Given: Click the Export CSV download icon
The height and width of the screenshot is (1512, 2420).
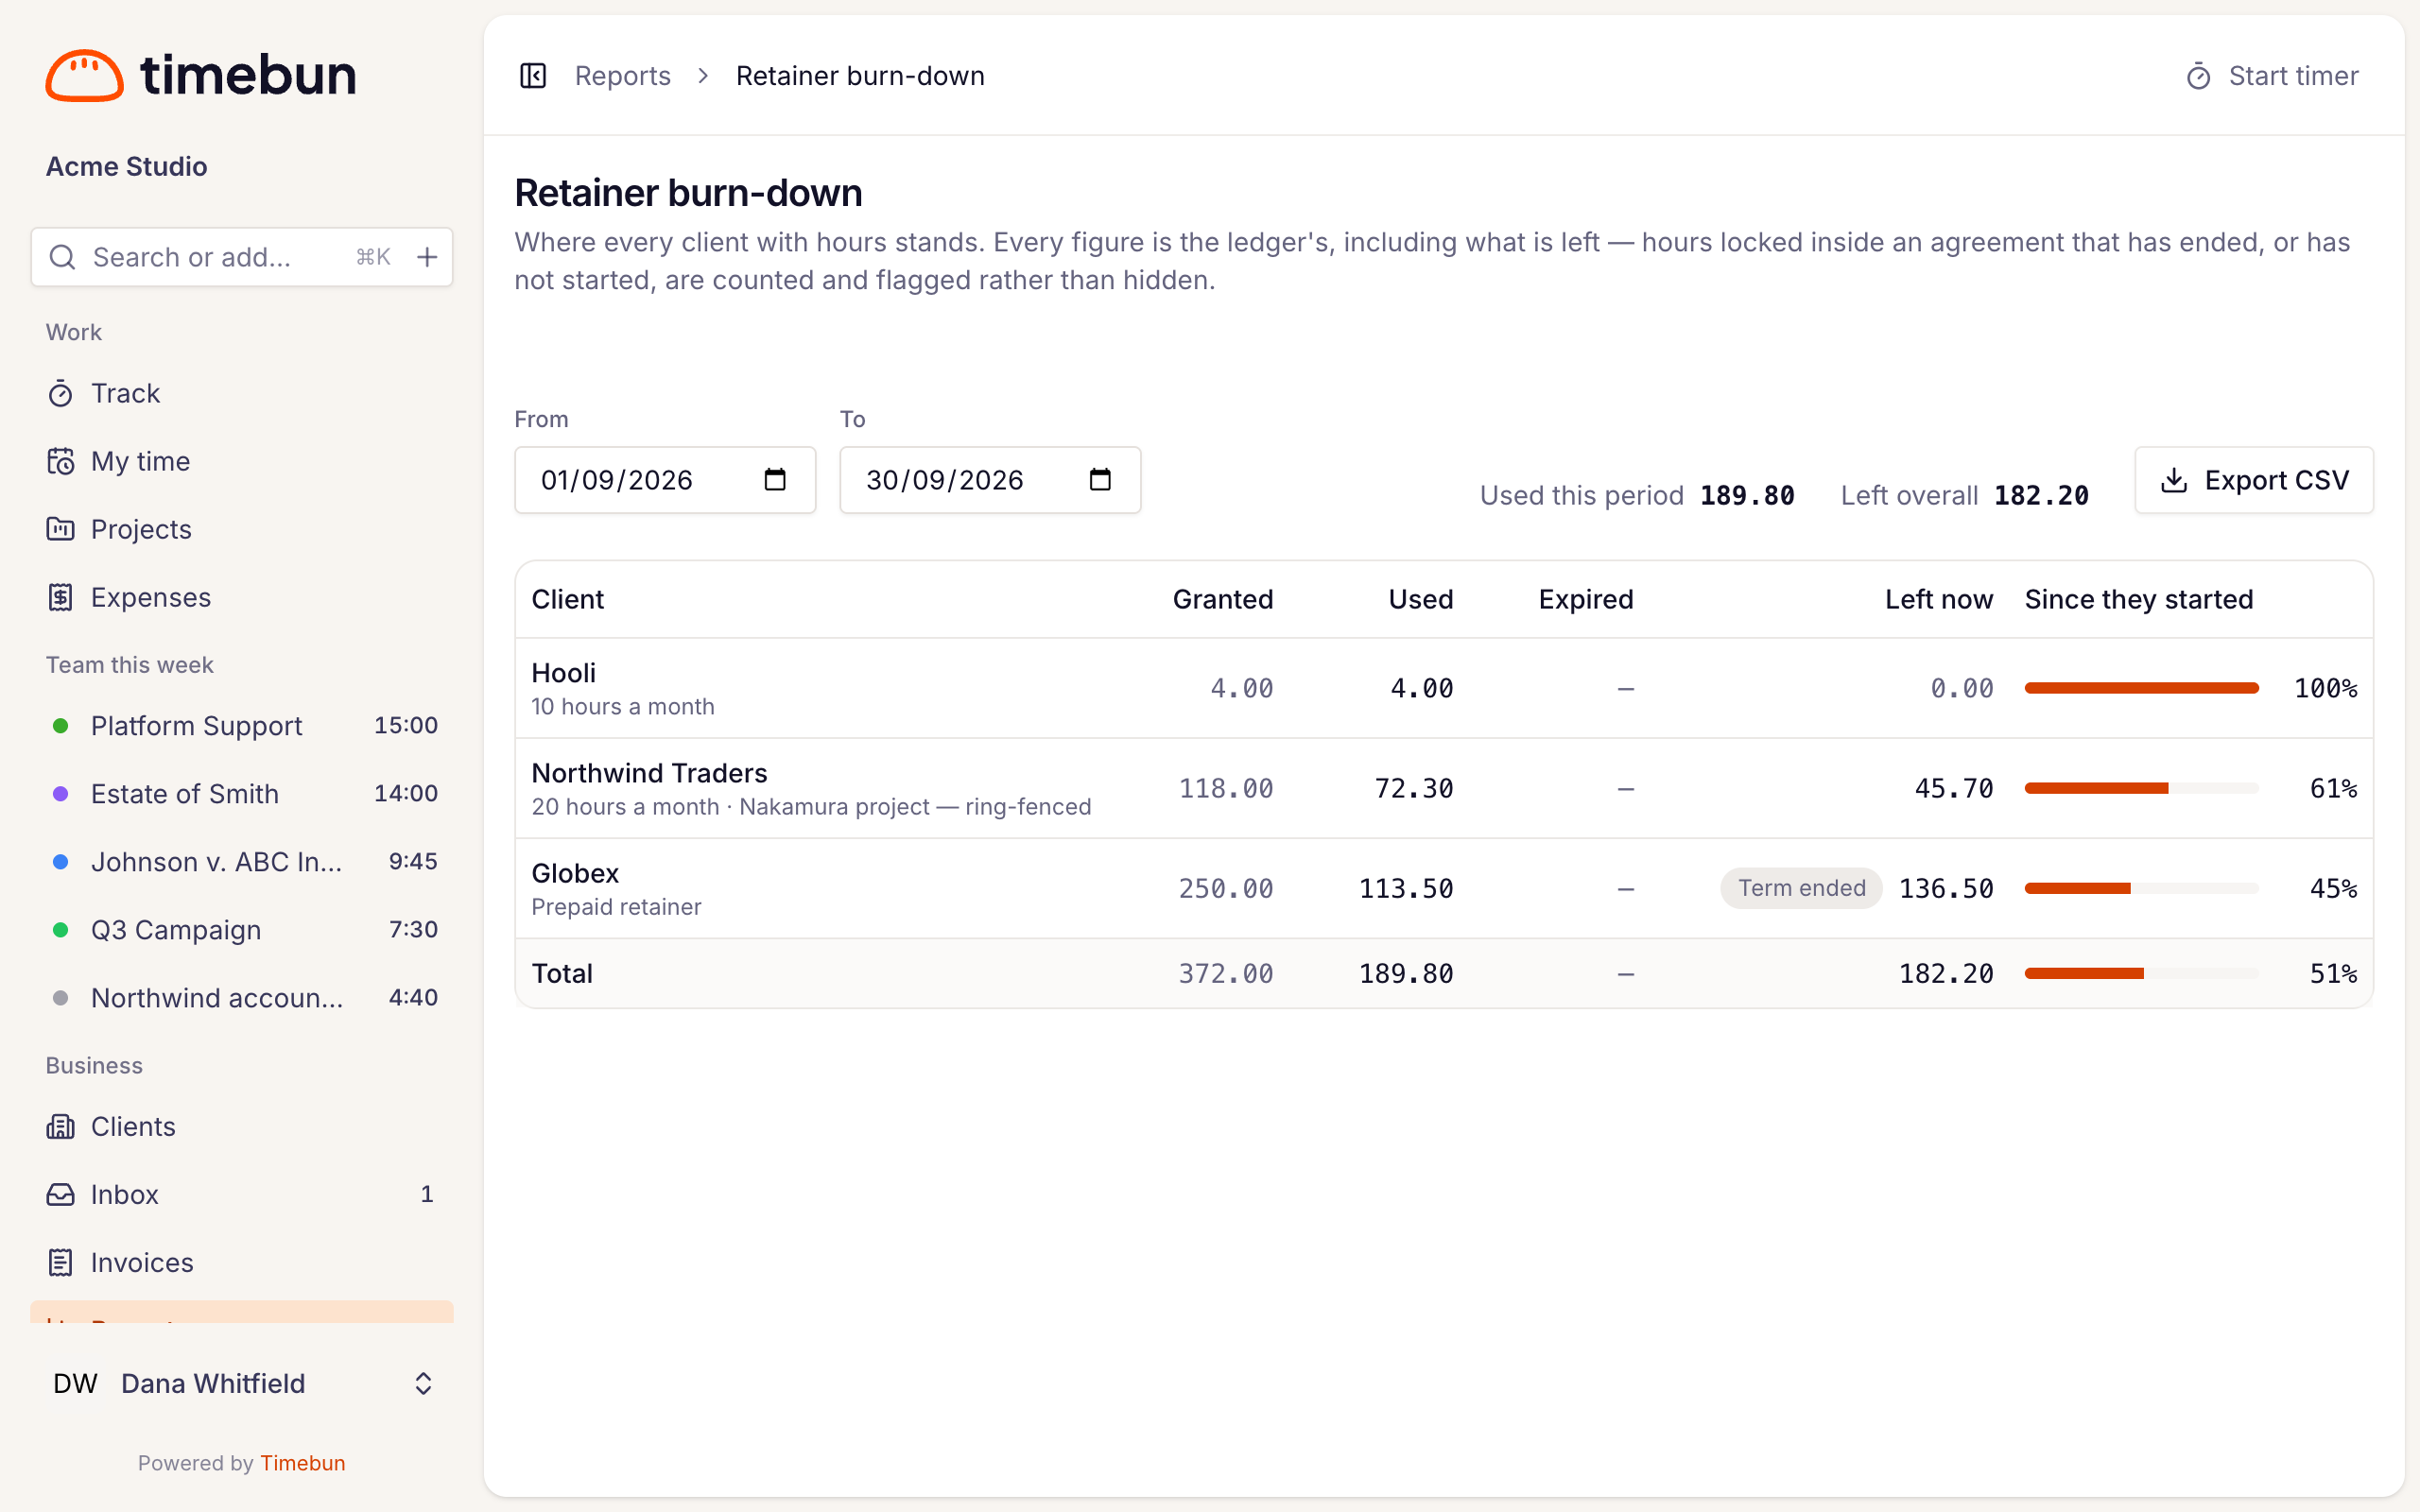Looking at the screenshot, I should (x=2174, y=480).
